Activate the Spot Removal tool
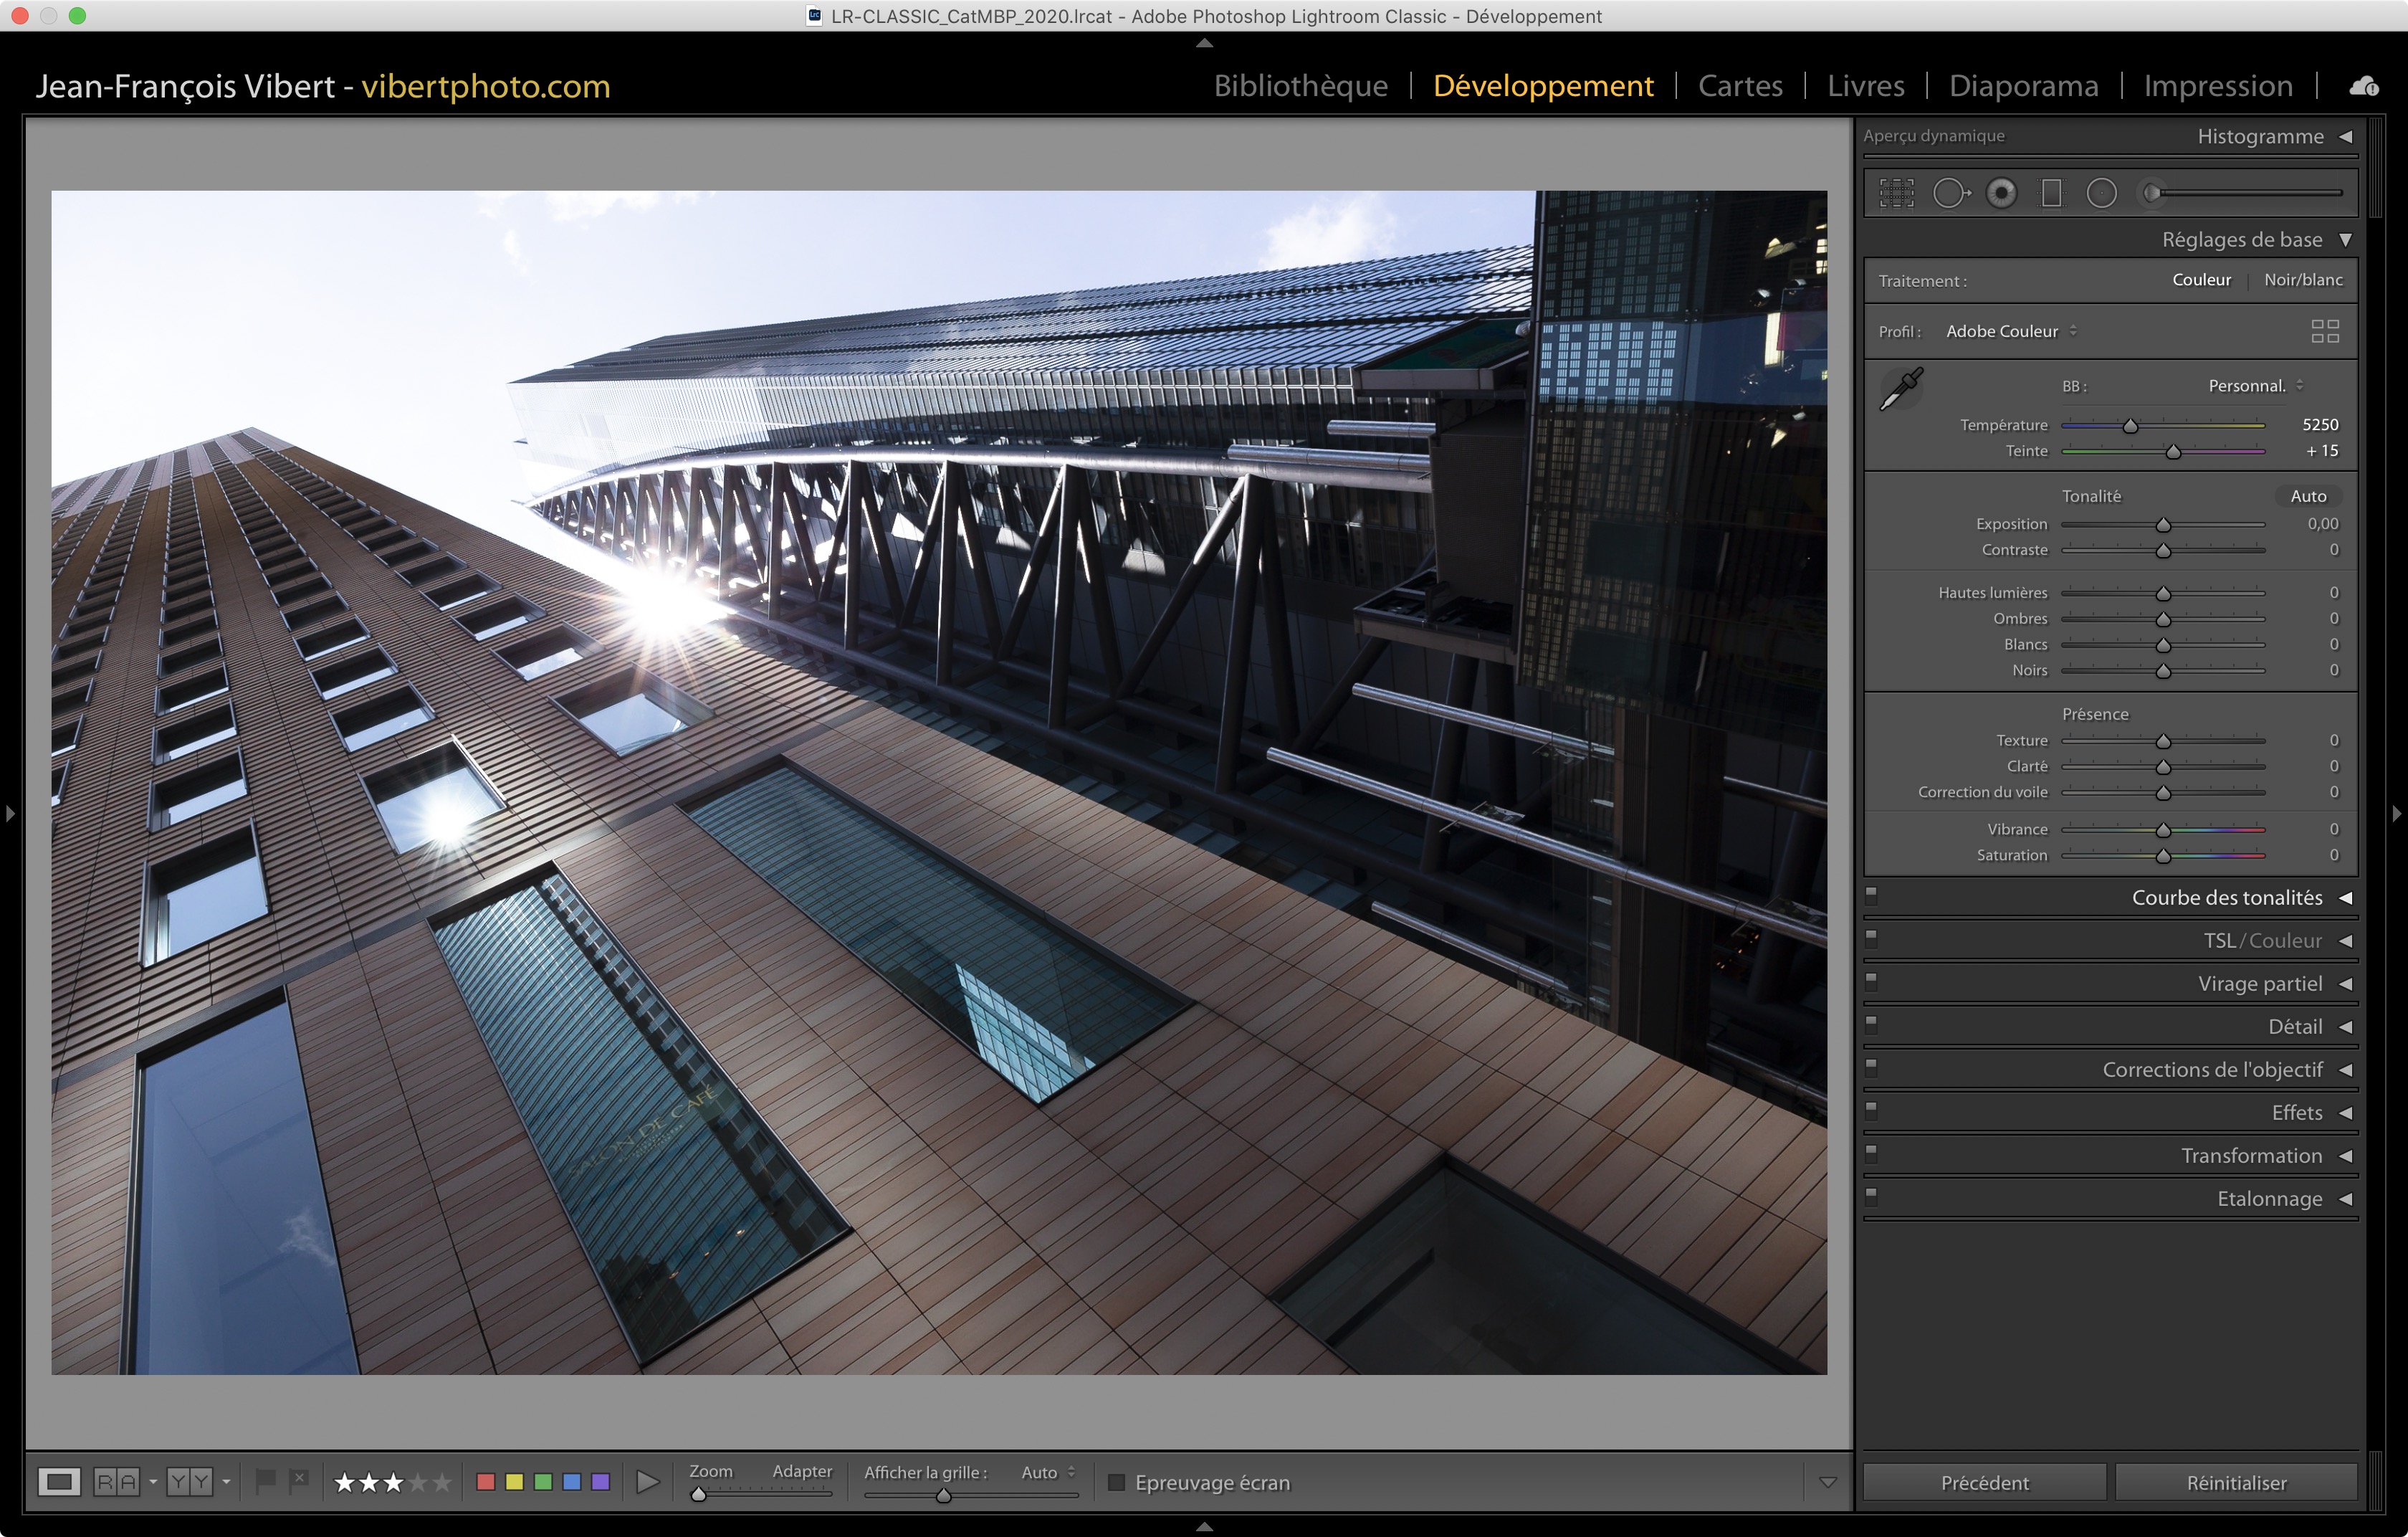Viewport: 2408px width, 1537px height. click(1949, 193)
